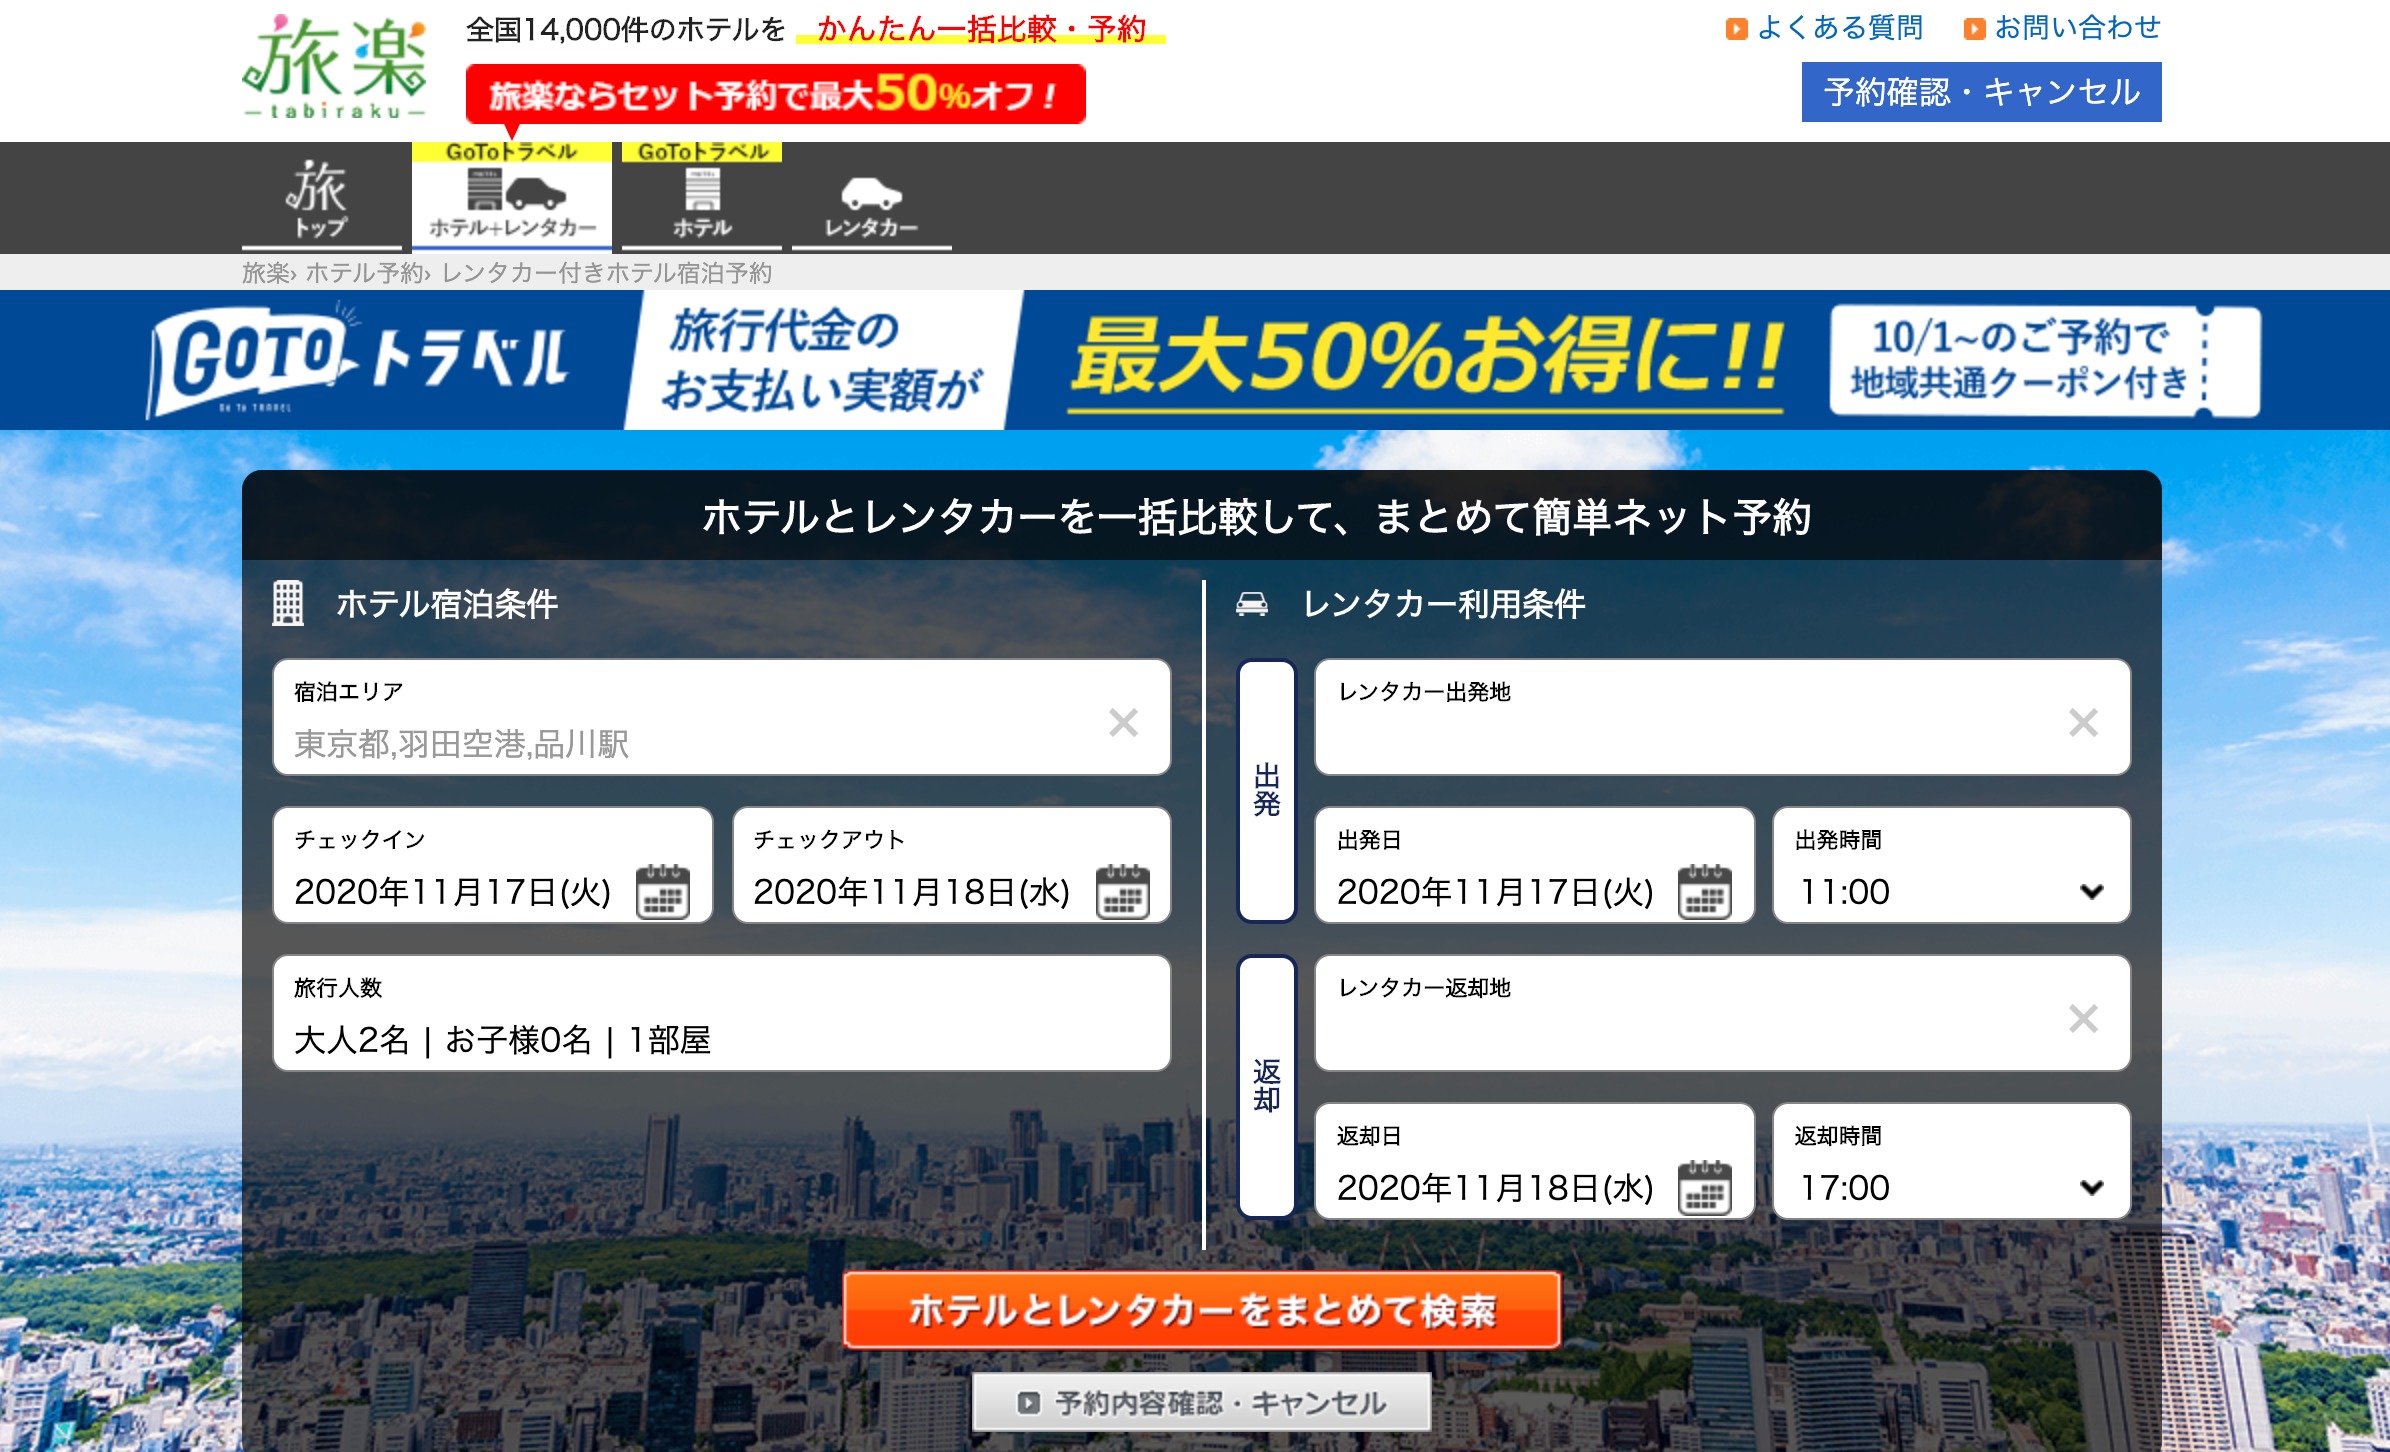Click the blue 予約確認・キャンセル button
The width and height of the screenshot is (2390, 1452).
[x=1982, y=92]
